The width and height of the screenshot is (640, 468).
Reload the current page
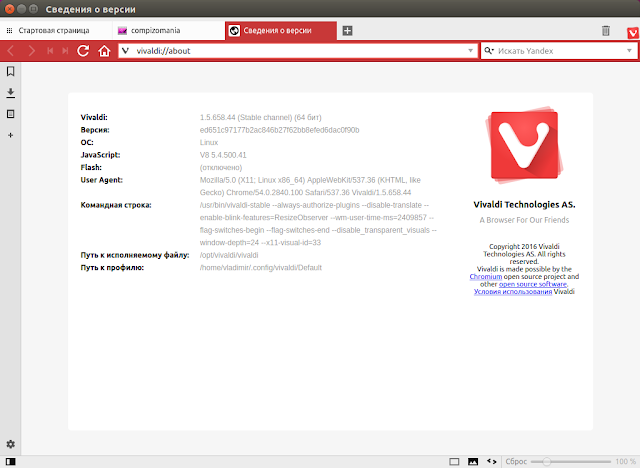[83, 51]
